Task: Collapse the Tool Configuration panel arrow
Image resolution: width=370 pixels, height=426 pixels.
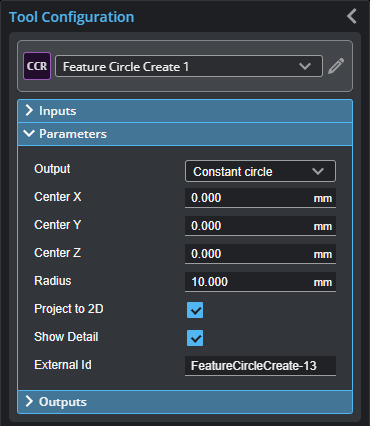Action: click(352, 16)
